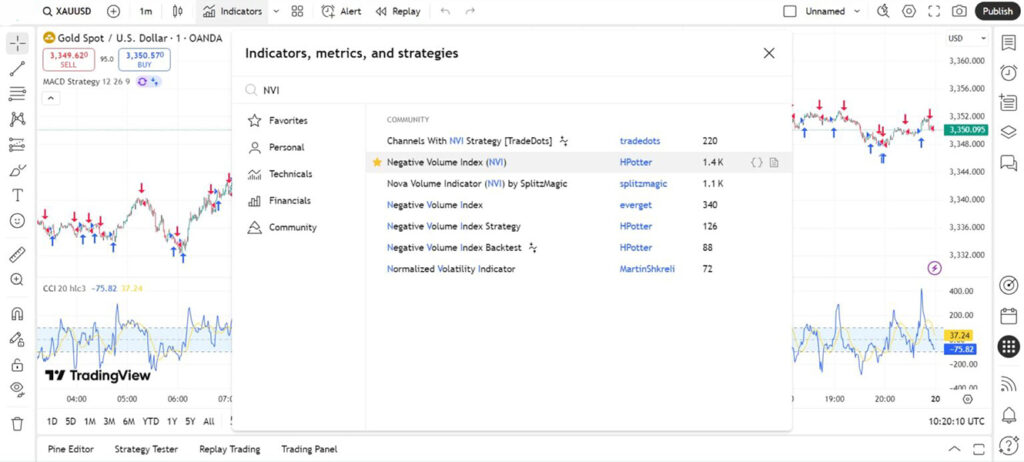Toggle the lock all drawings icon
Viewport: 1024px width, 462px height.
pos(17,365)
